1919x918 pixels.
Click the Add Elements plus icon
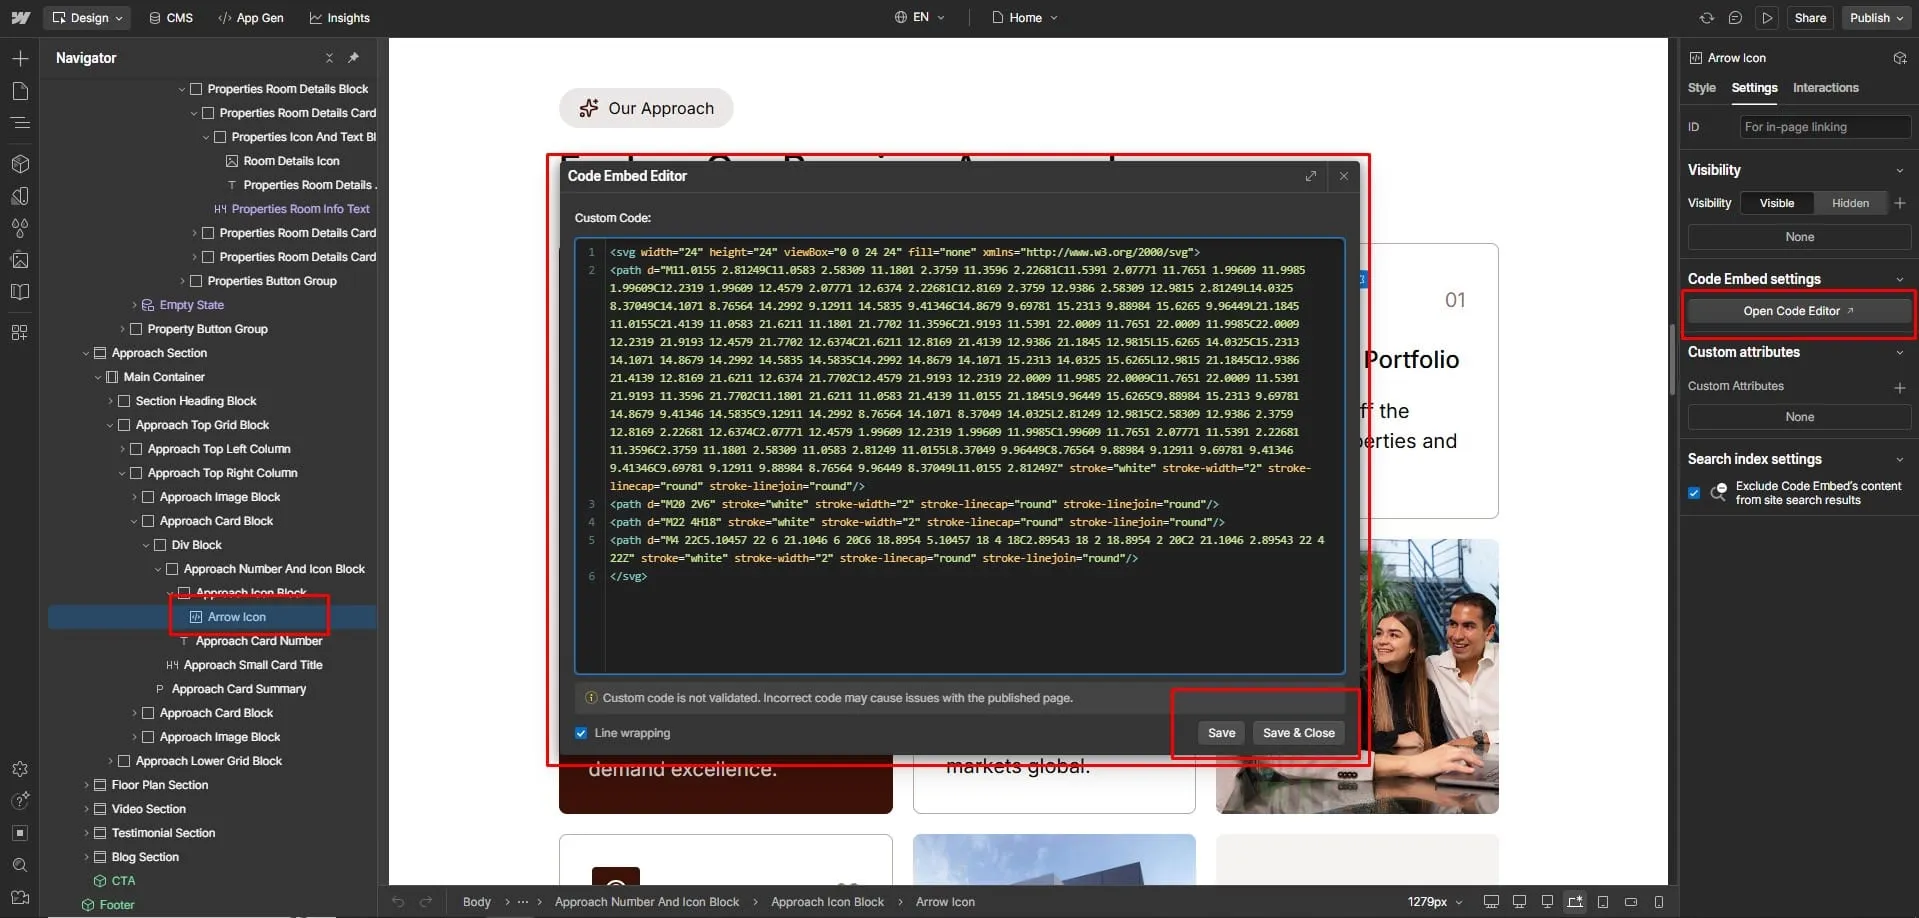click(20, 59)
